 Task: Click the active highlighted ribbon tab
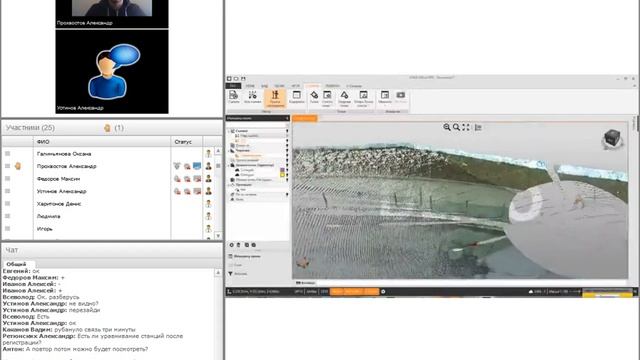[x=312, y=86]
